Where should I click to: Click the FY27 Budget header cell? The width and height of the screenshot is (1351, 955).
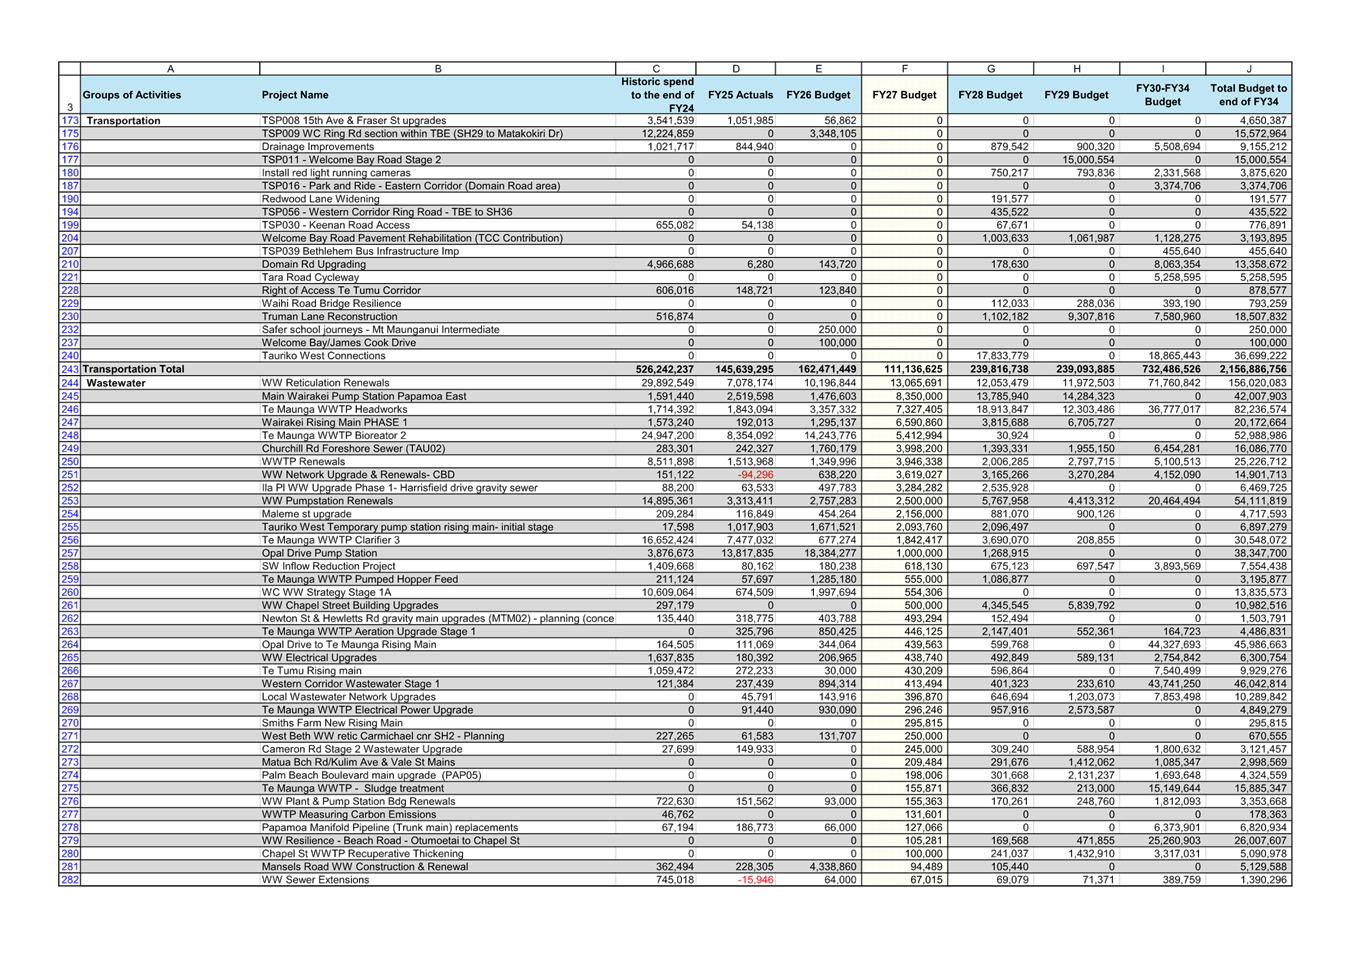tap(904, 95)
